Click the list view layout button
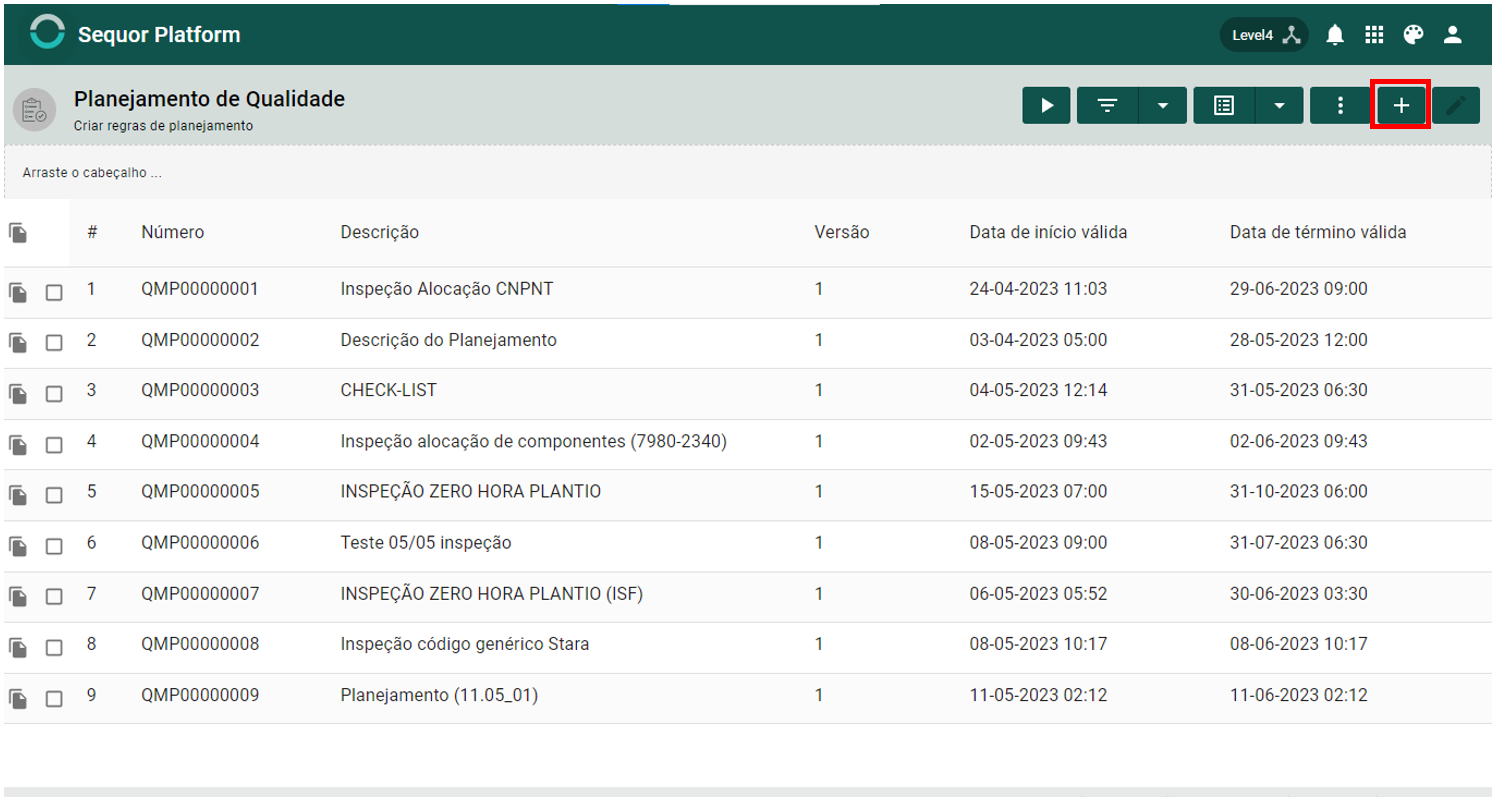This screenshot has width=1501, height=804. click(x=1223, y=105)
